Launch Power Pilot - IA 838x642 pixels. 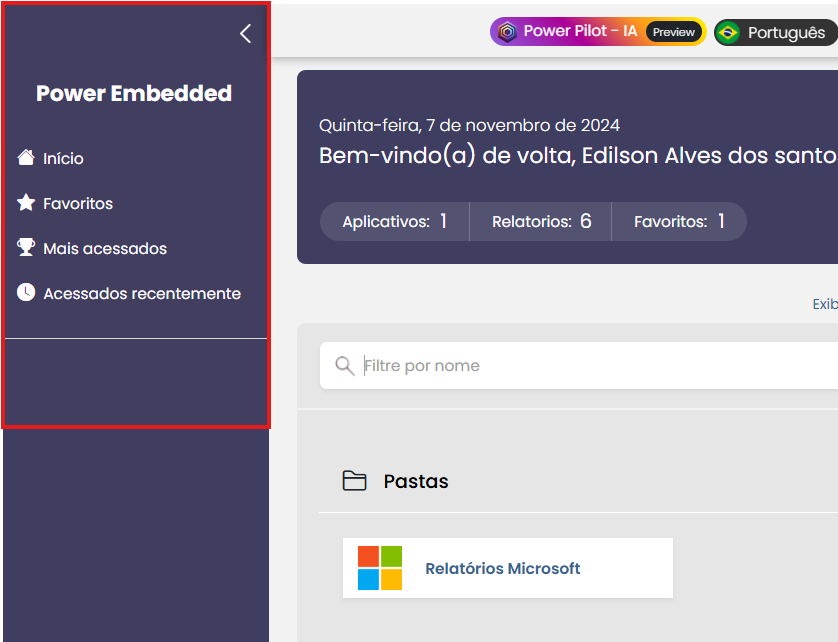point(580,32)
